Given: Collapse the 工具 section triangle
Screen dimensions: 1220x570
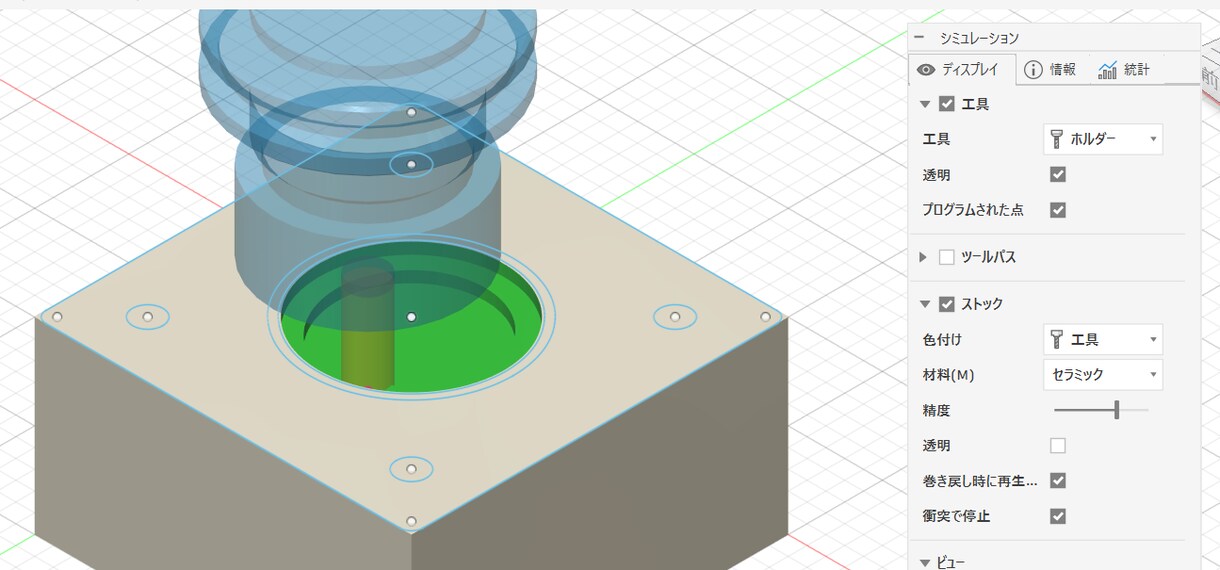Looking at the screenshot, I should click(925, 104).
